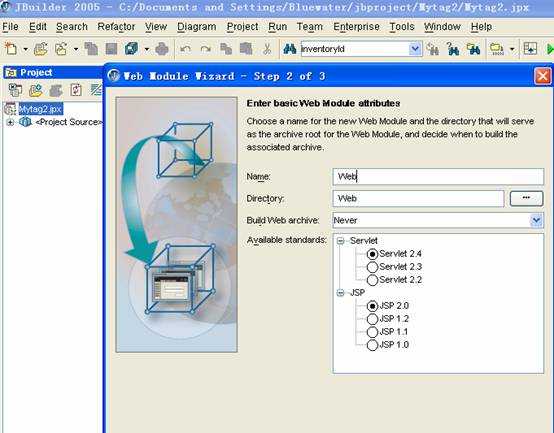The height and width of the screenshot is (433, 554).
Task: Select the JSP 2.0 radio button
Action: pos(372,306)
